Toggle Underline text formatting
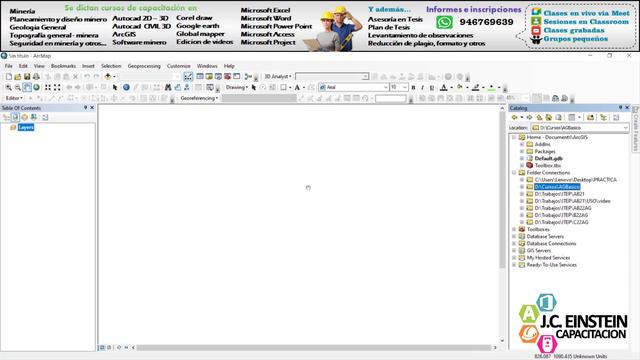The width and height of the screenshot is (640, 360). [432, 87]
